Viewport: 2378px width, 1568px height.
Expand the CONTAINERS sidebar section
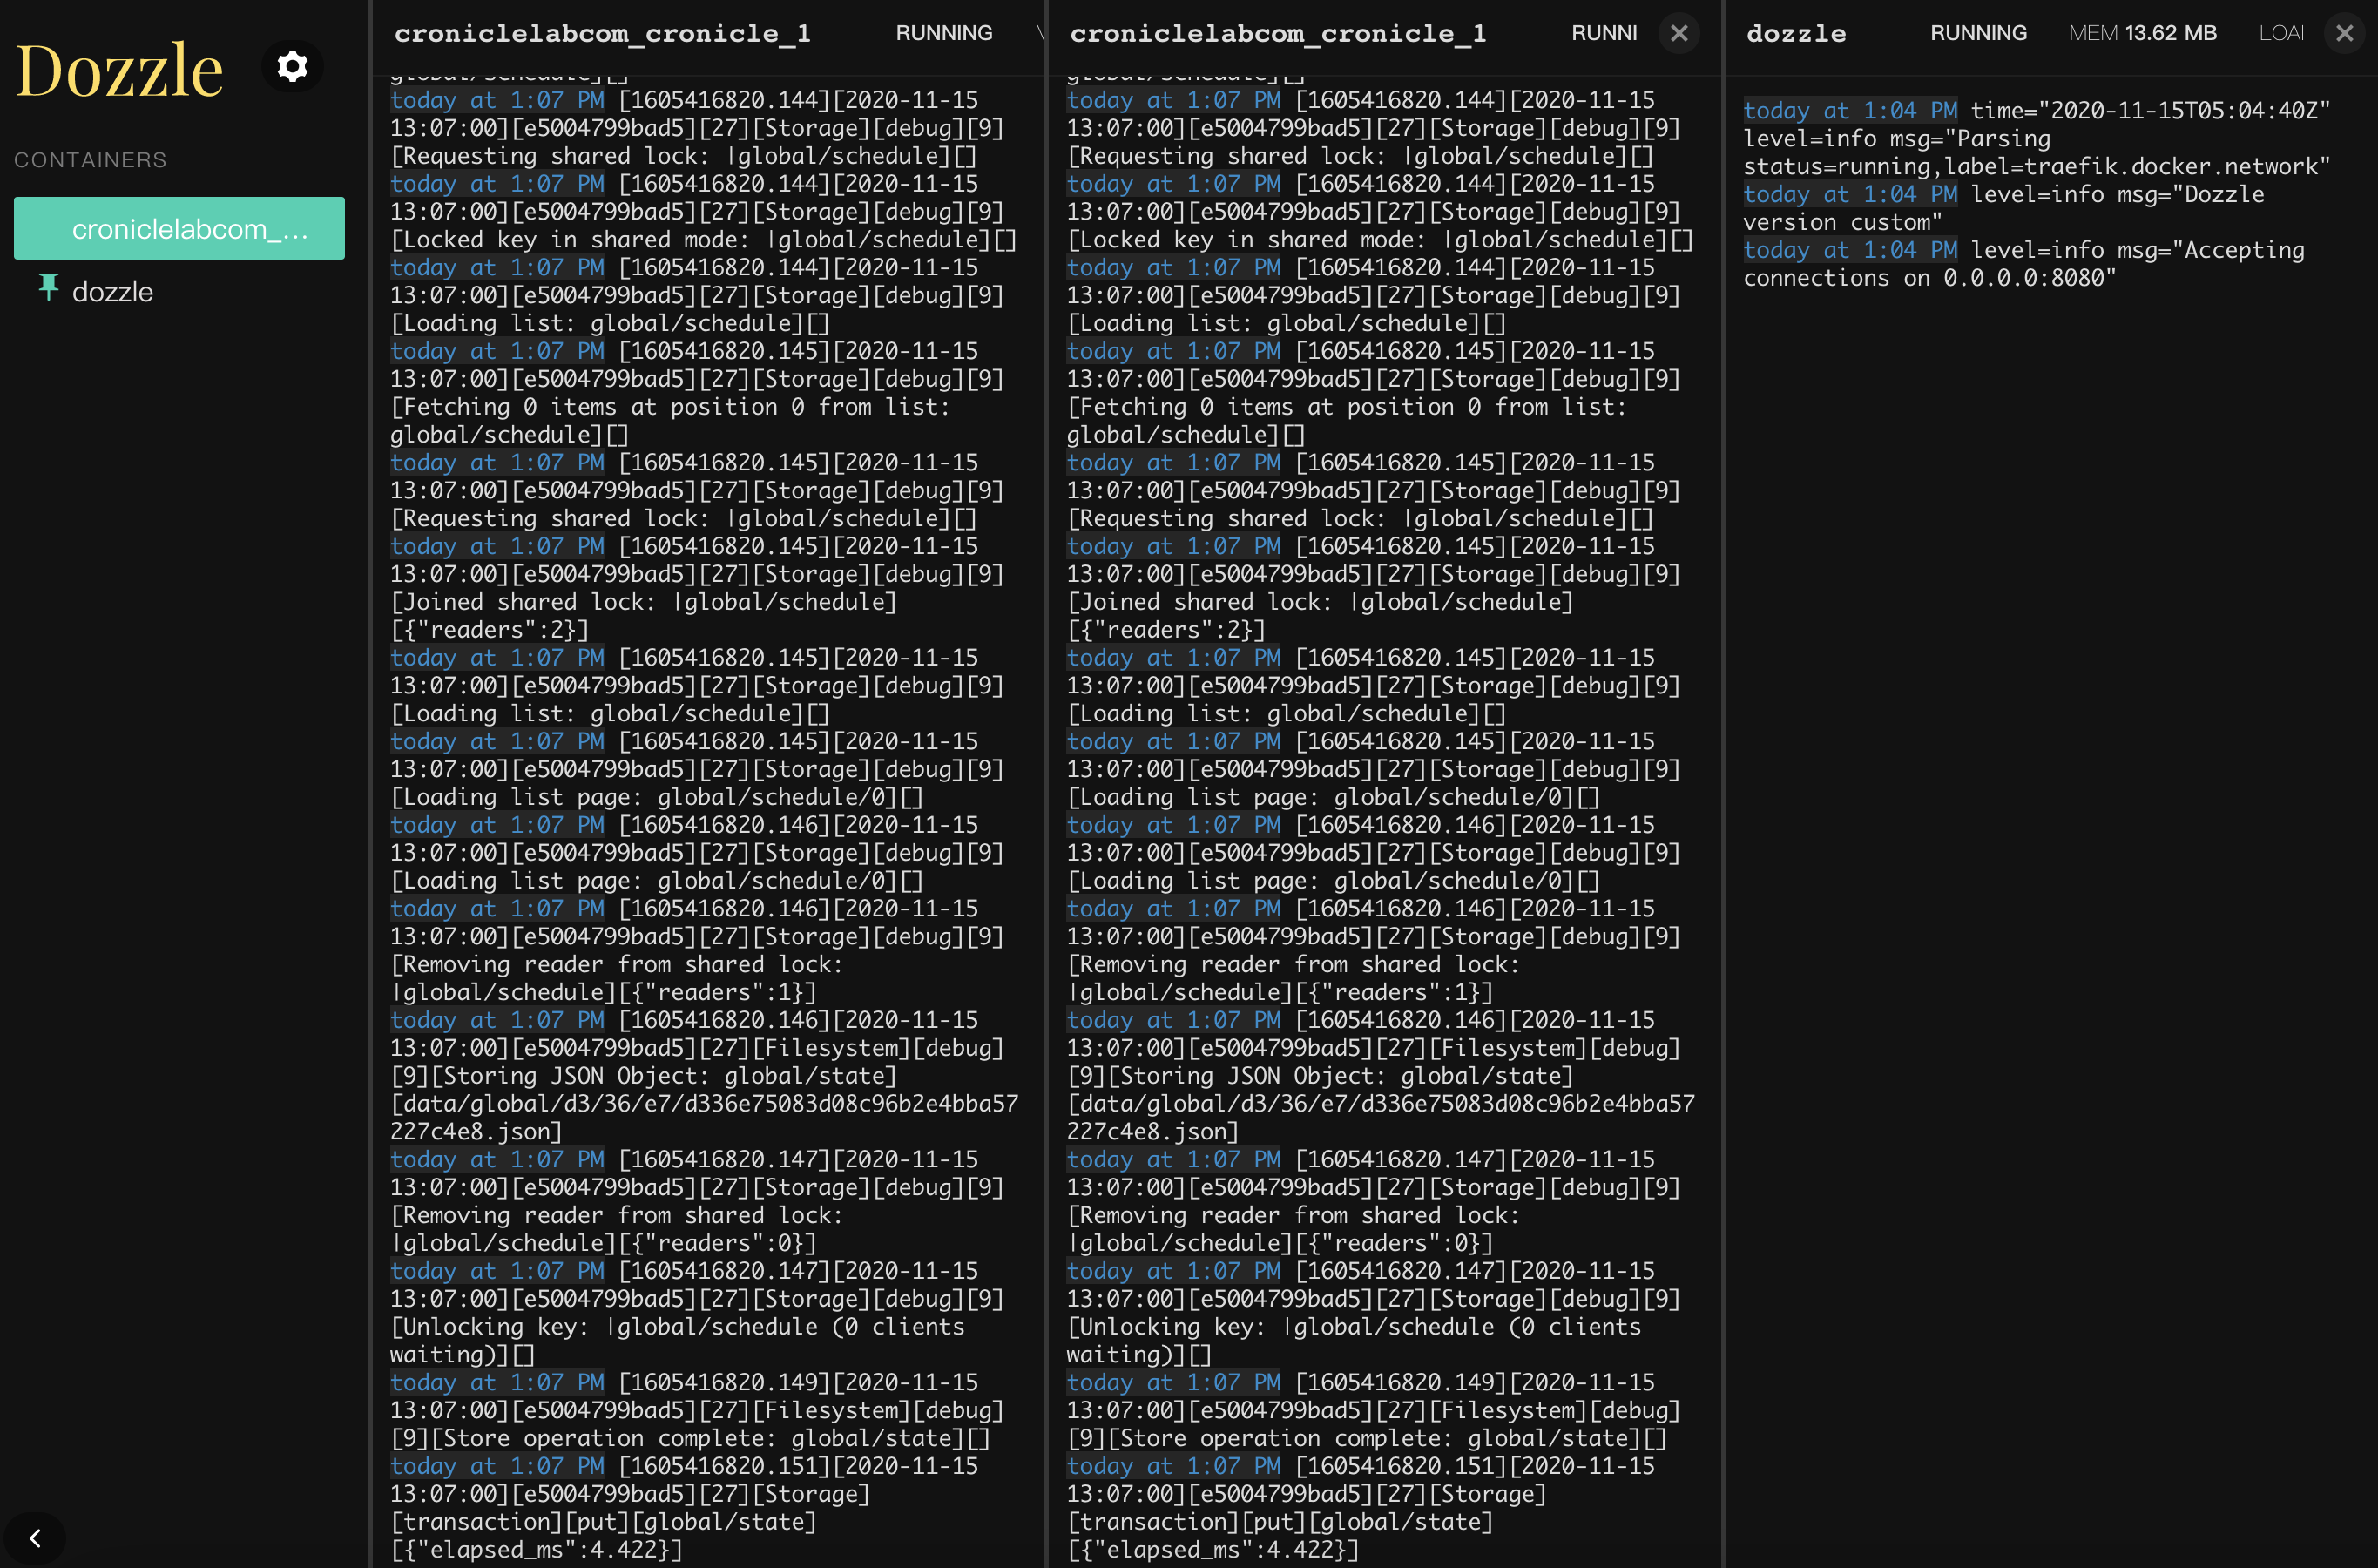pyautogui.click(x=89, y=159)
